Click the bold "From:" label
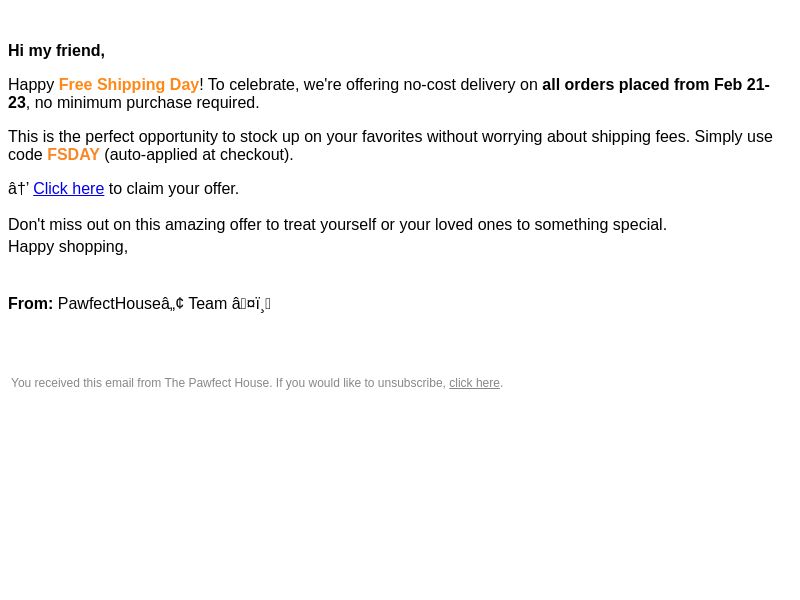Screen dimensions: 800x600 [31, 304]
